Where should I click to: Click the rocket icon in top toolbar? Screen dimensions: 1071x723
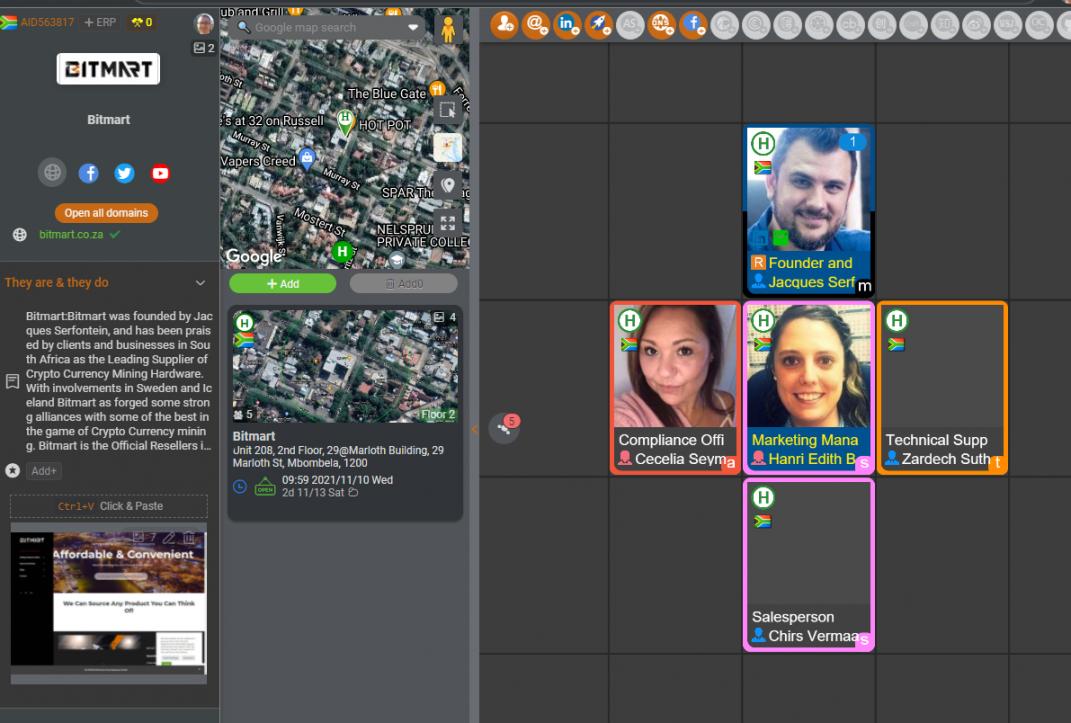point(598,24)
